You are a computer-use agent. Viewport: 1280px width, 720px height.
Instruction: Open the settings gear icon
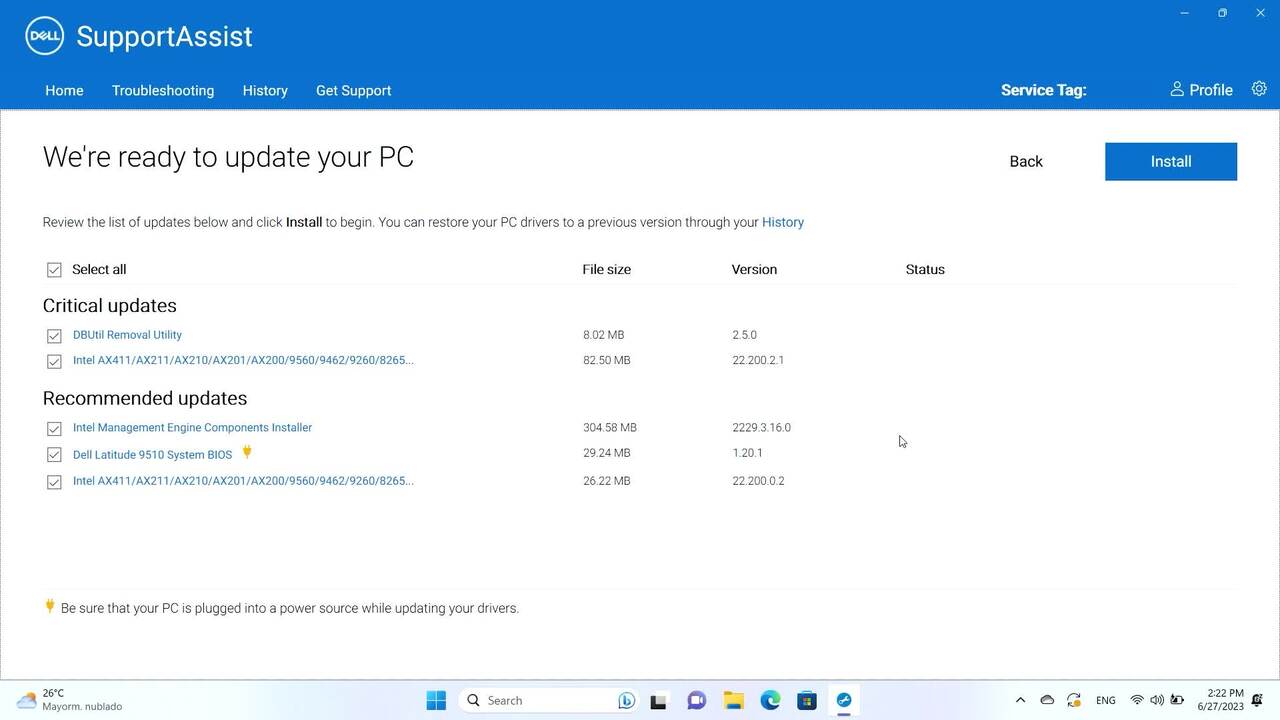[1259, 89]
